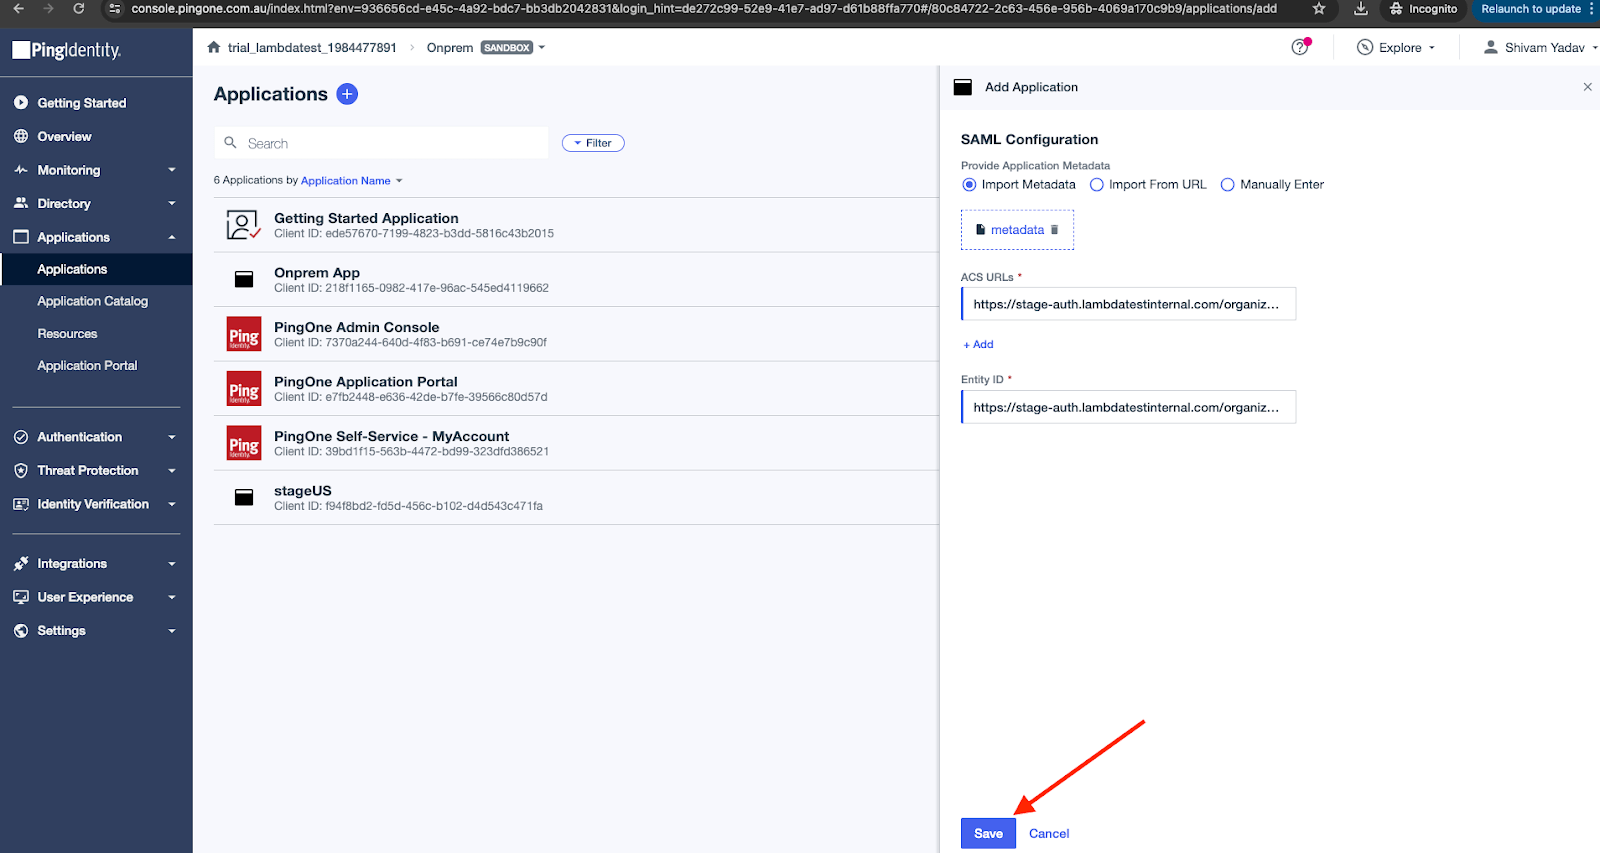Viewport: 1600px width, 853px height.
Task: Go to Overview in sidebar
Action: pyautogui.click(x=64, y=136)
